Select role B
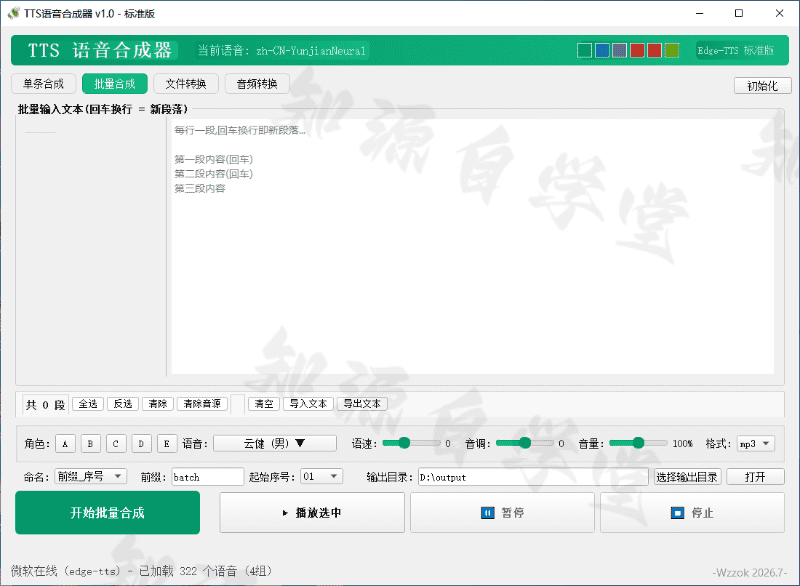Image resolution: width=800 pixels, height=586 pixels. [x=90, y=444]
